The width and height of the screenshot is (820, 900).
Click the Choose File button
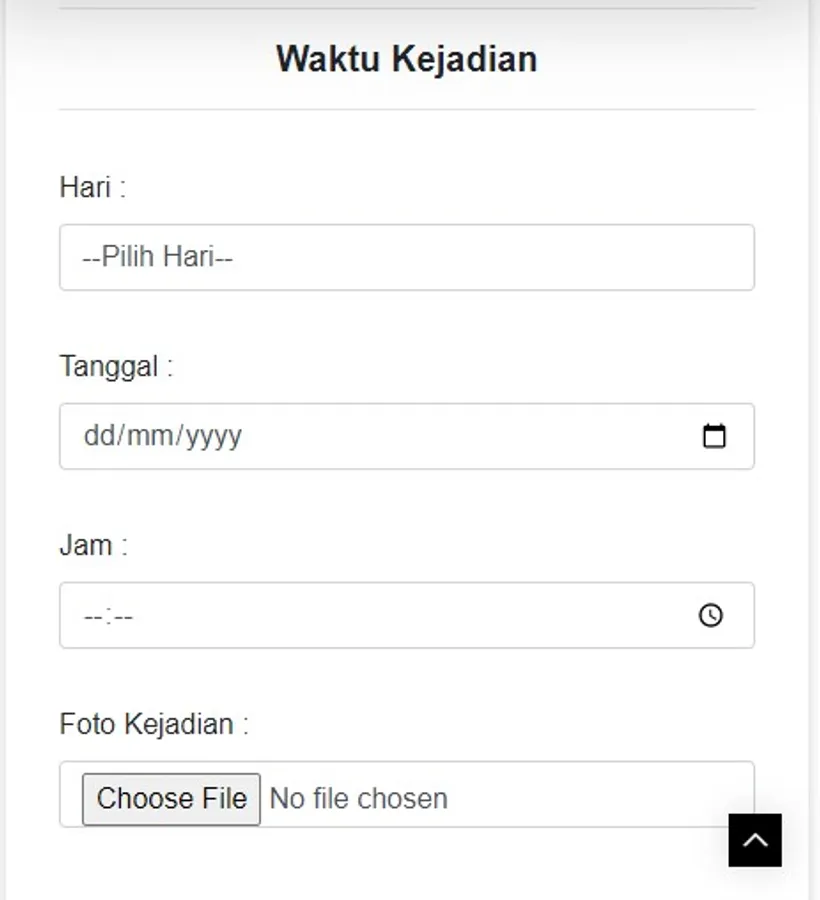pyautogui.click(x=171, y=798)
